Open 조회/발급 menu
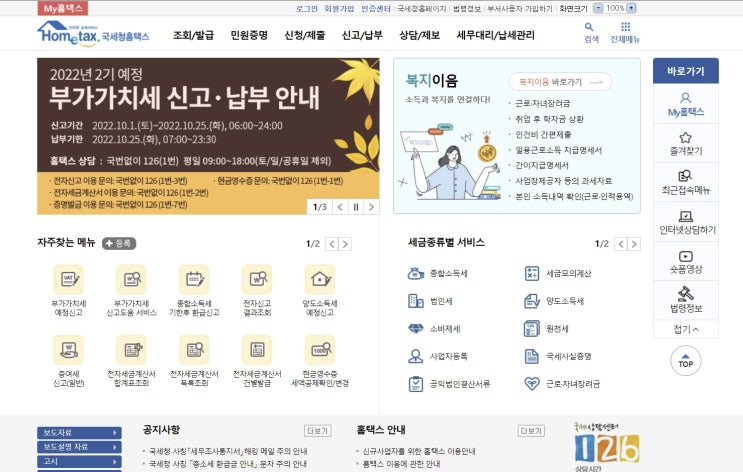Image resolution: width=743 pixels, height=472 pixels. coord(193,35)
